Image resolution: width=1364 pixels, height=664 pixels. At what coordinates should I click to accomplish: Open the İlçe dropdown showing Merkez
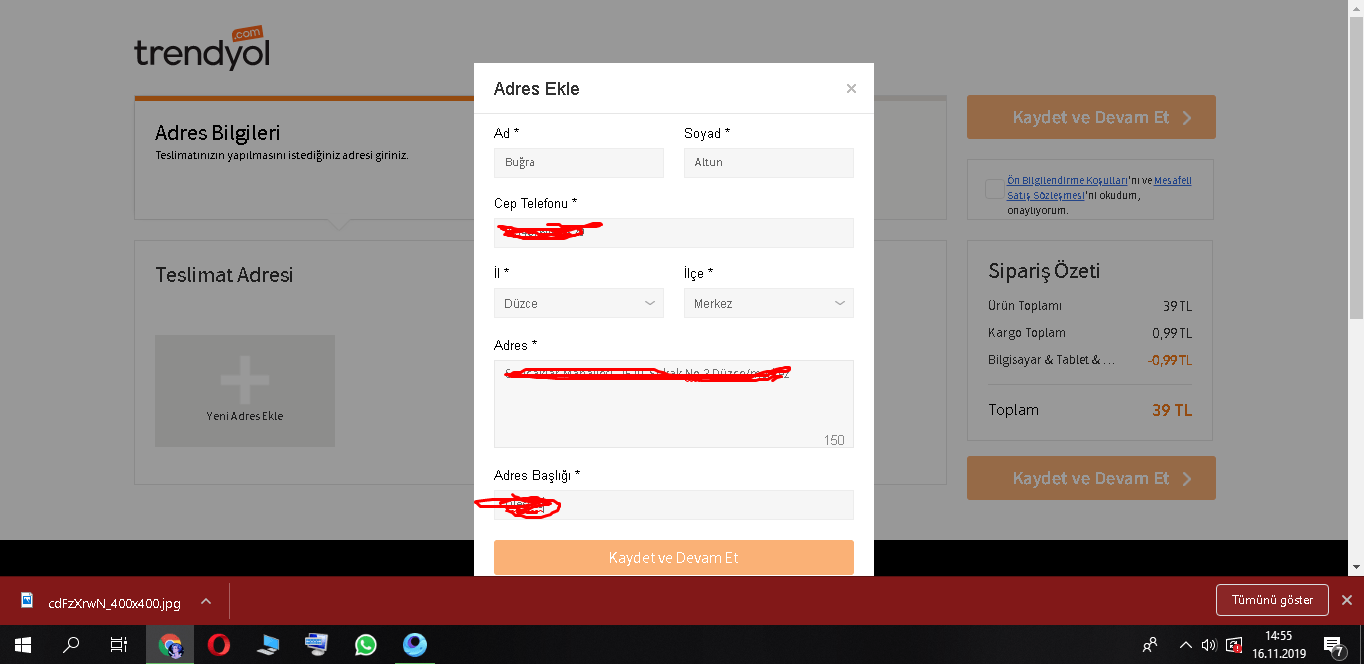(x=769, y=303)
